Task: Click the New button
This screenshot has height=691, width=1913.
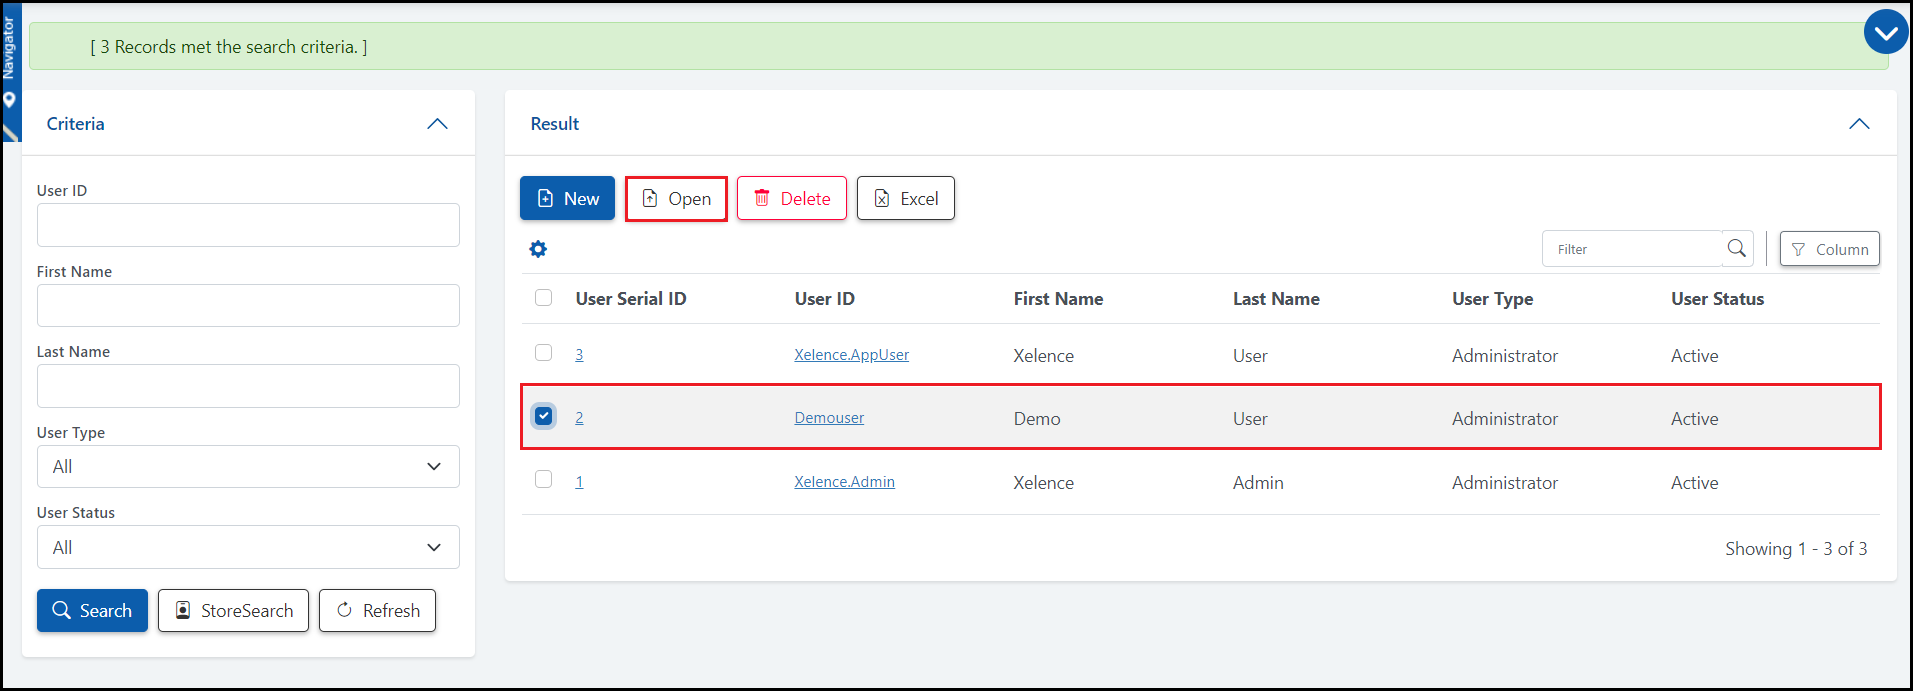Action: pyautogui.click(x=567, y=198)
